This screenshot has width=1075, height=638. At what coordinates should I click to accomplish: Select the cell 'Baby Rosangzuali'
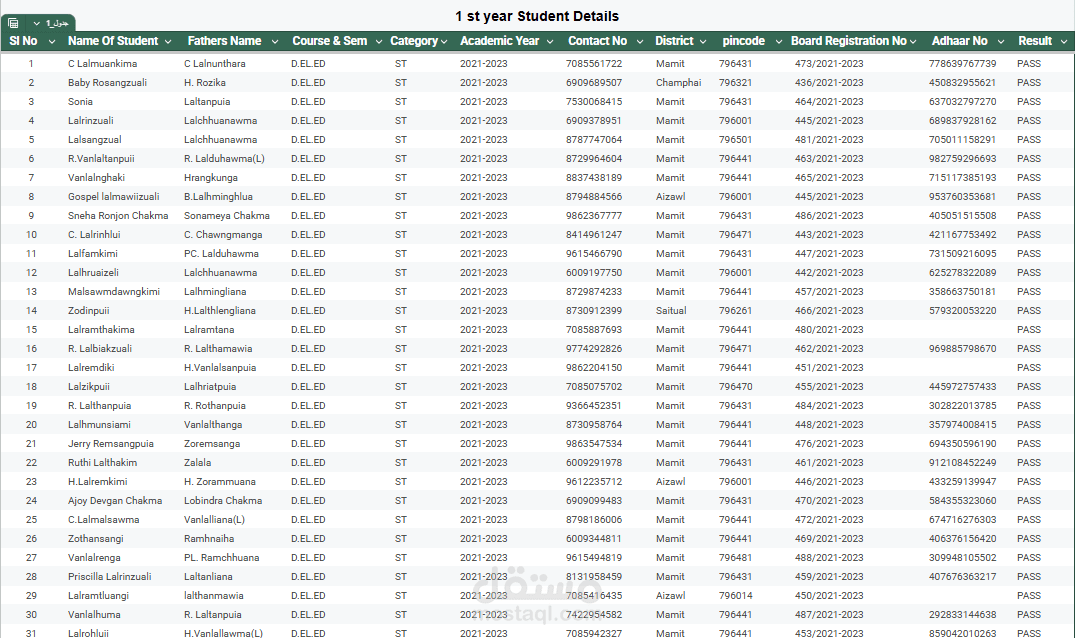pyautogui.click(x=106, y=82)
